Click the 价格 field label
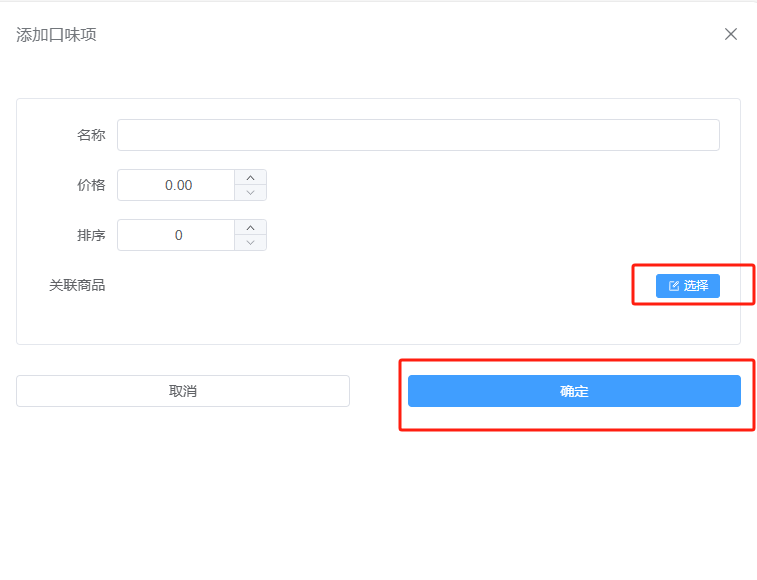The width and height of the screenshot is (757, 580). pos(91,185)
